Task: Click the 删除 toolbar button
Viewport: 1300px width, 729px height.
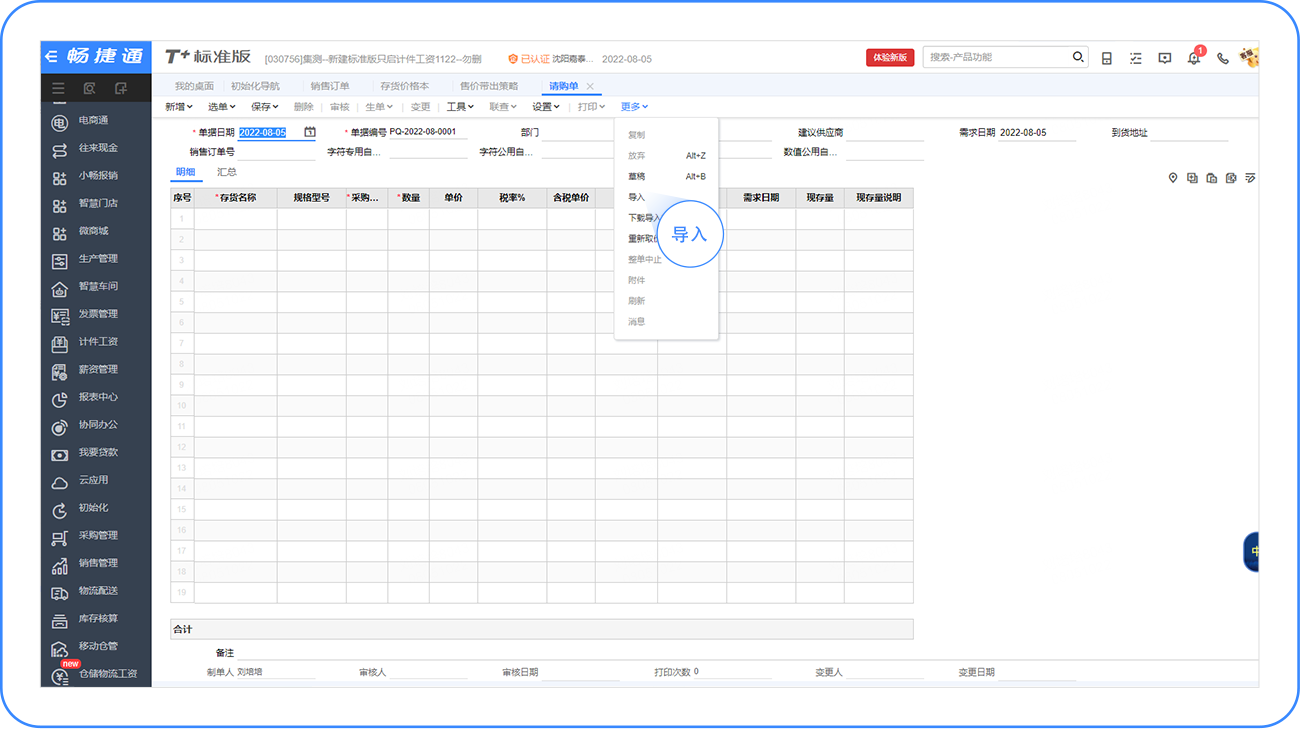Action: [304, 107]
